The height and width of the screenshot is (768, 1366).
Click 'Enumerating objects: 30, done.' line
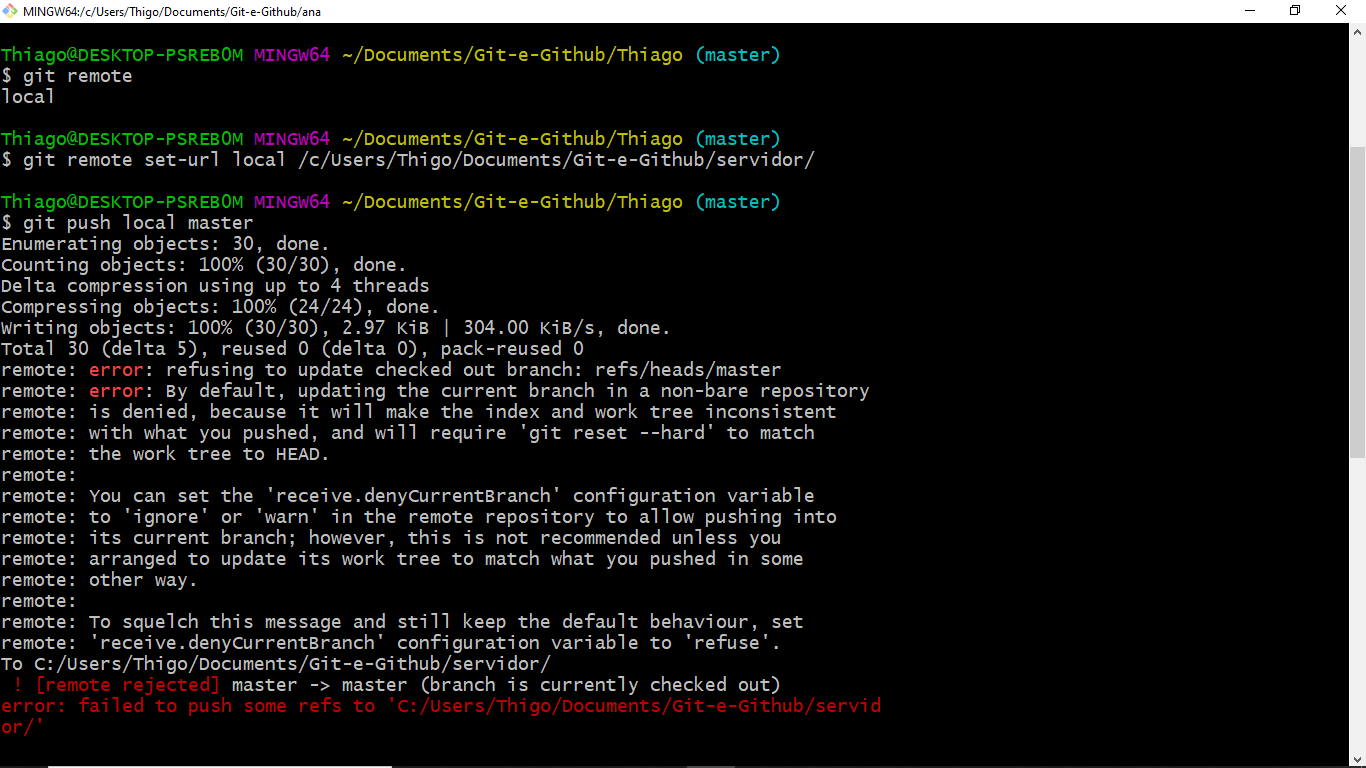165,244
